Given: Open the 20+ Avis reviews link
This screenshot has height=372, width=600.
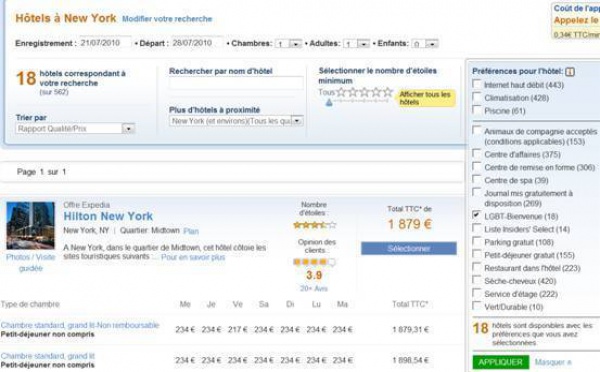Looking at the screenshot, I should click(x=314, y=289).
